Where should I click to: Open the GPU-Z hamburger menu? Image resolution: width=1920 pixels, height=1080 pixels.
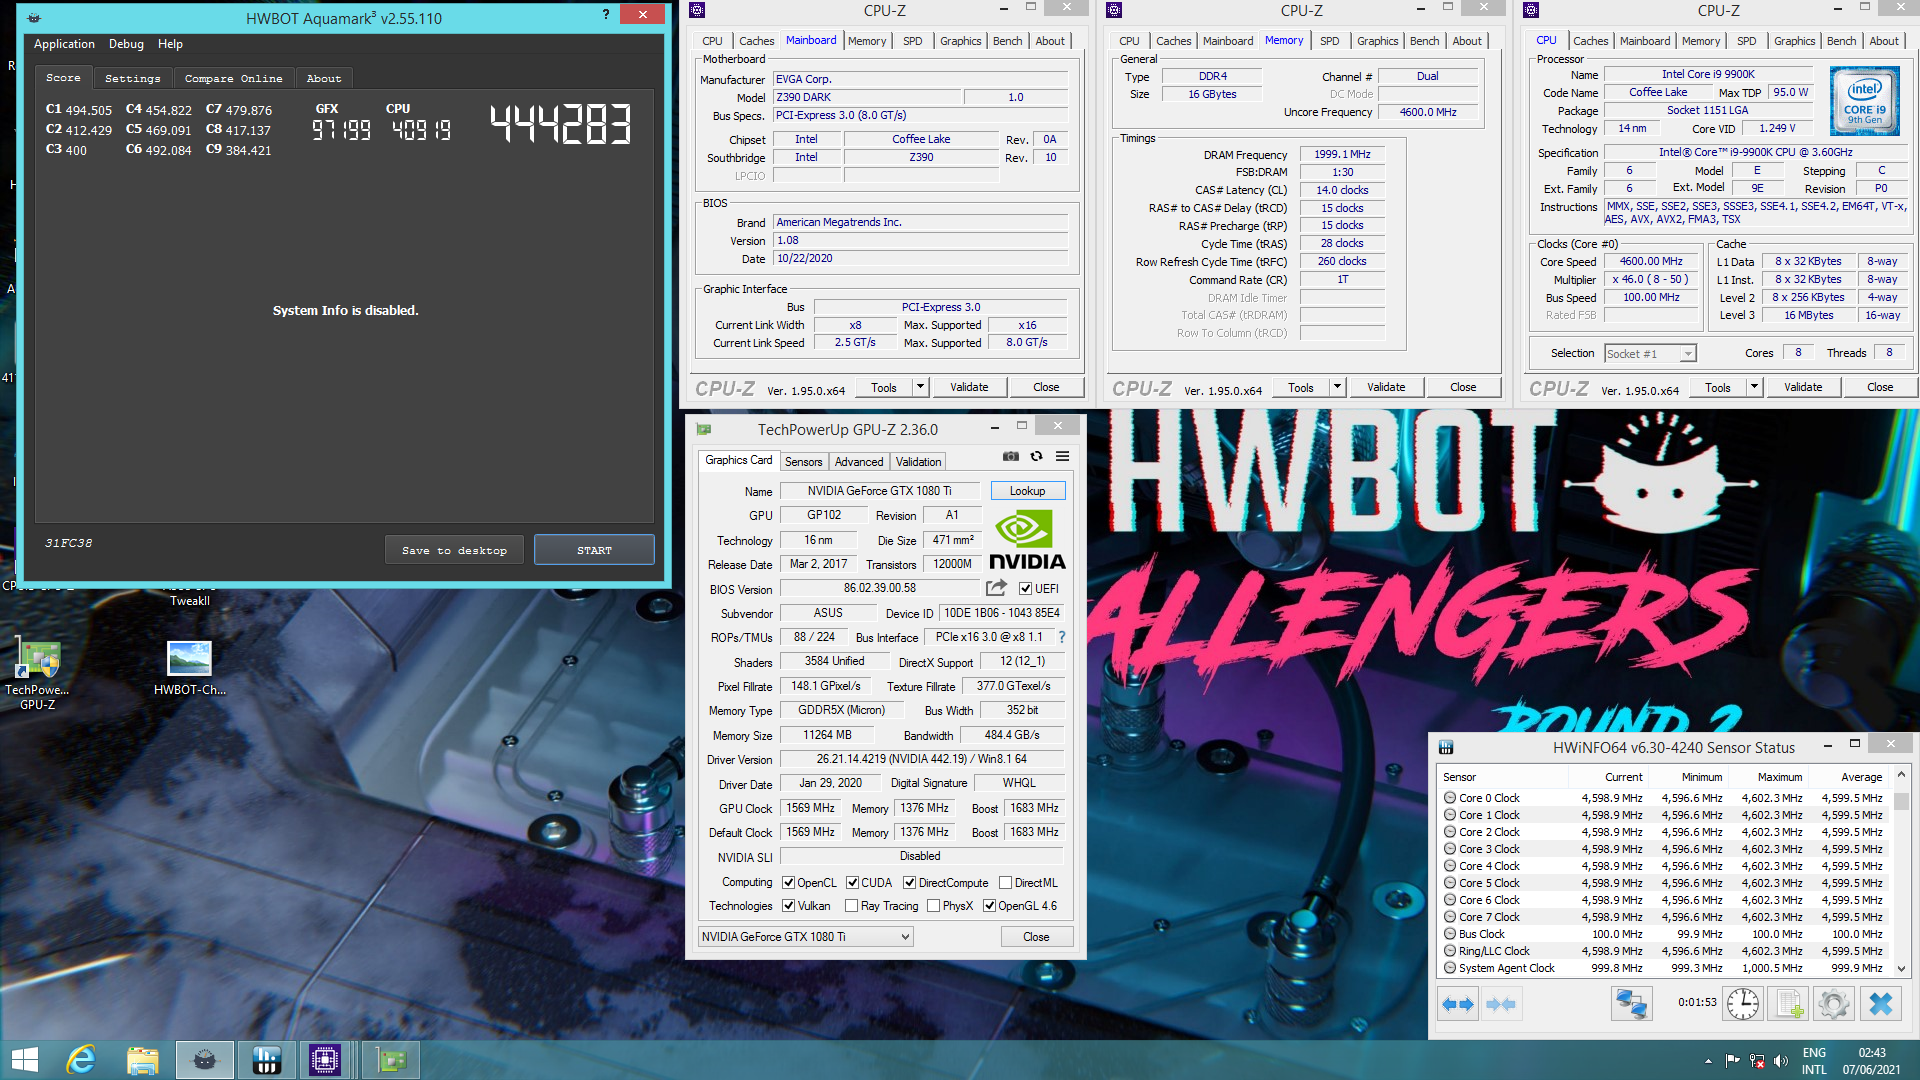[x=1062, y=456]
